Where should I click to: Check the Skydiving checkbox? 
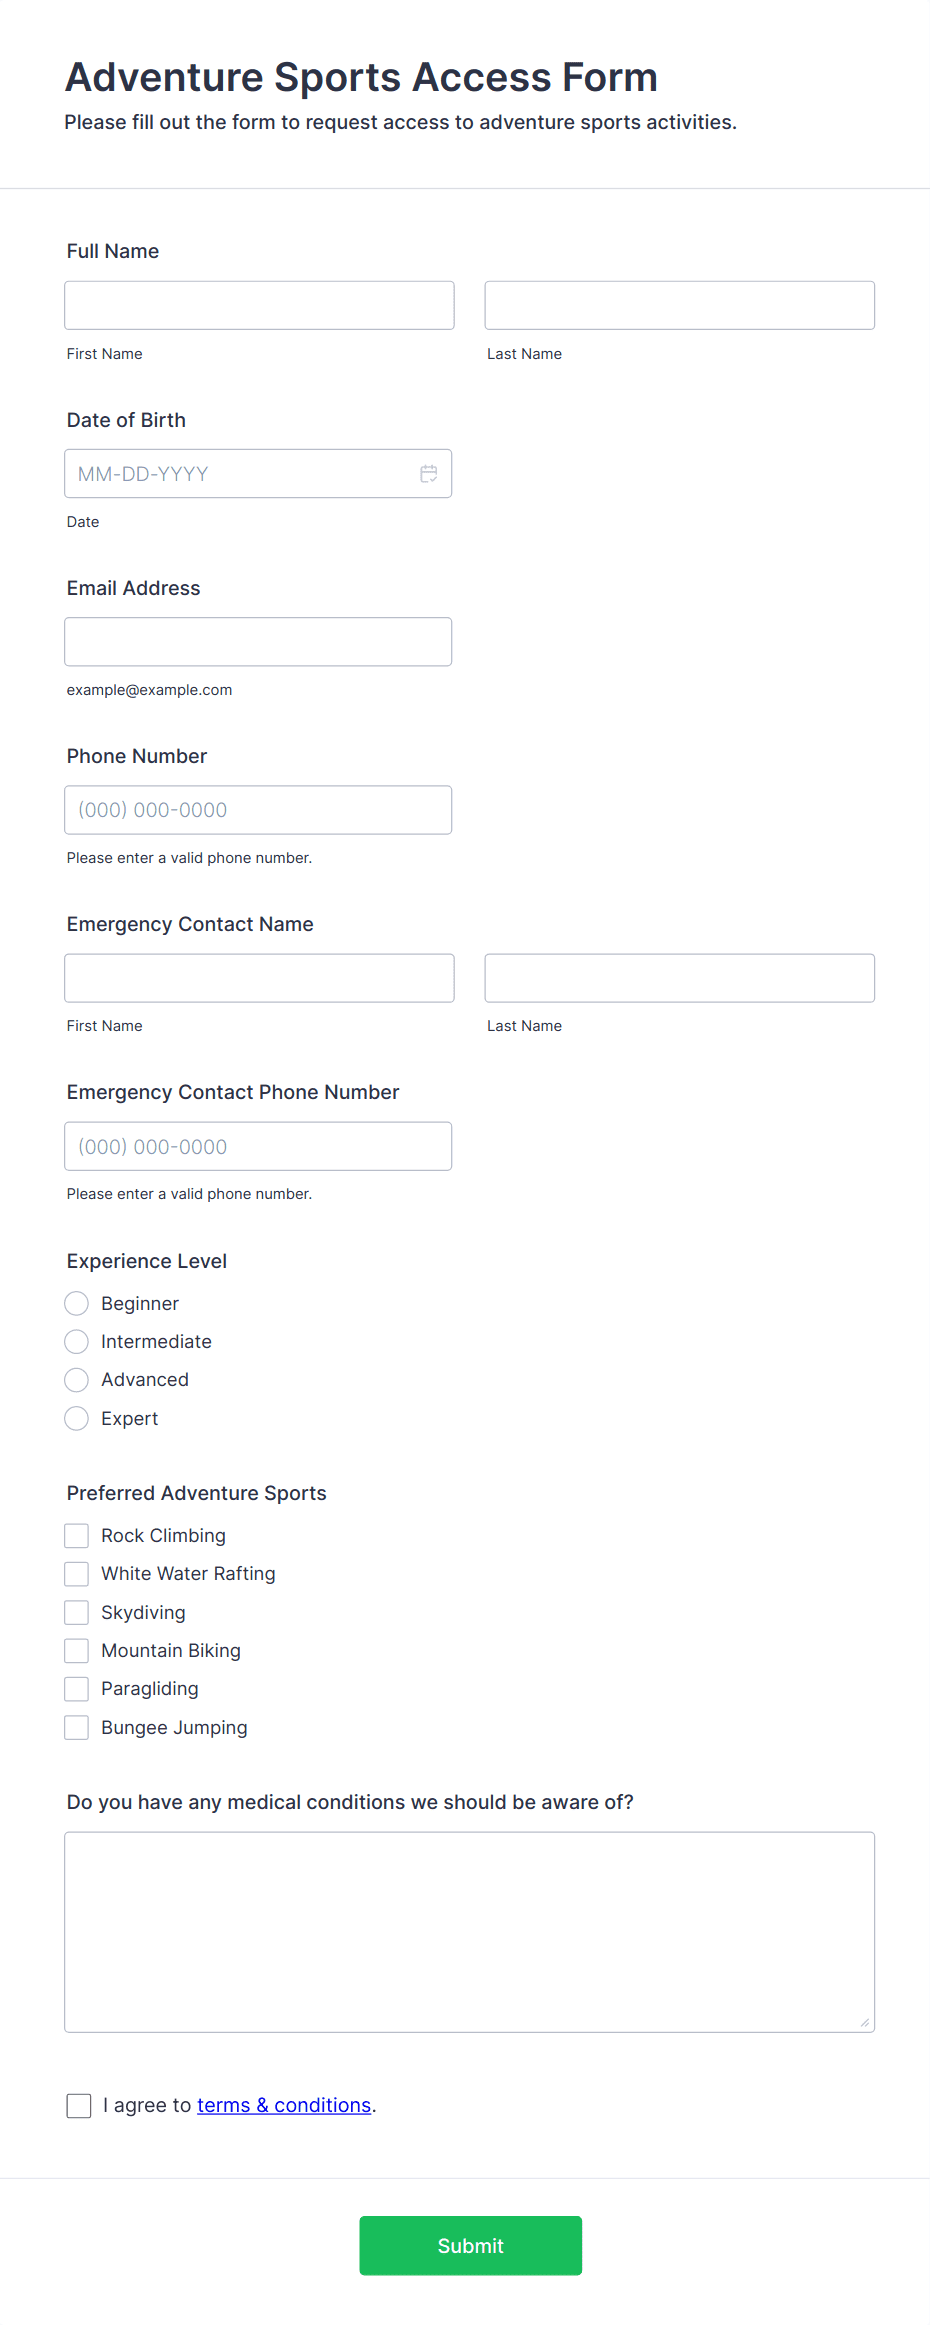77,1611
